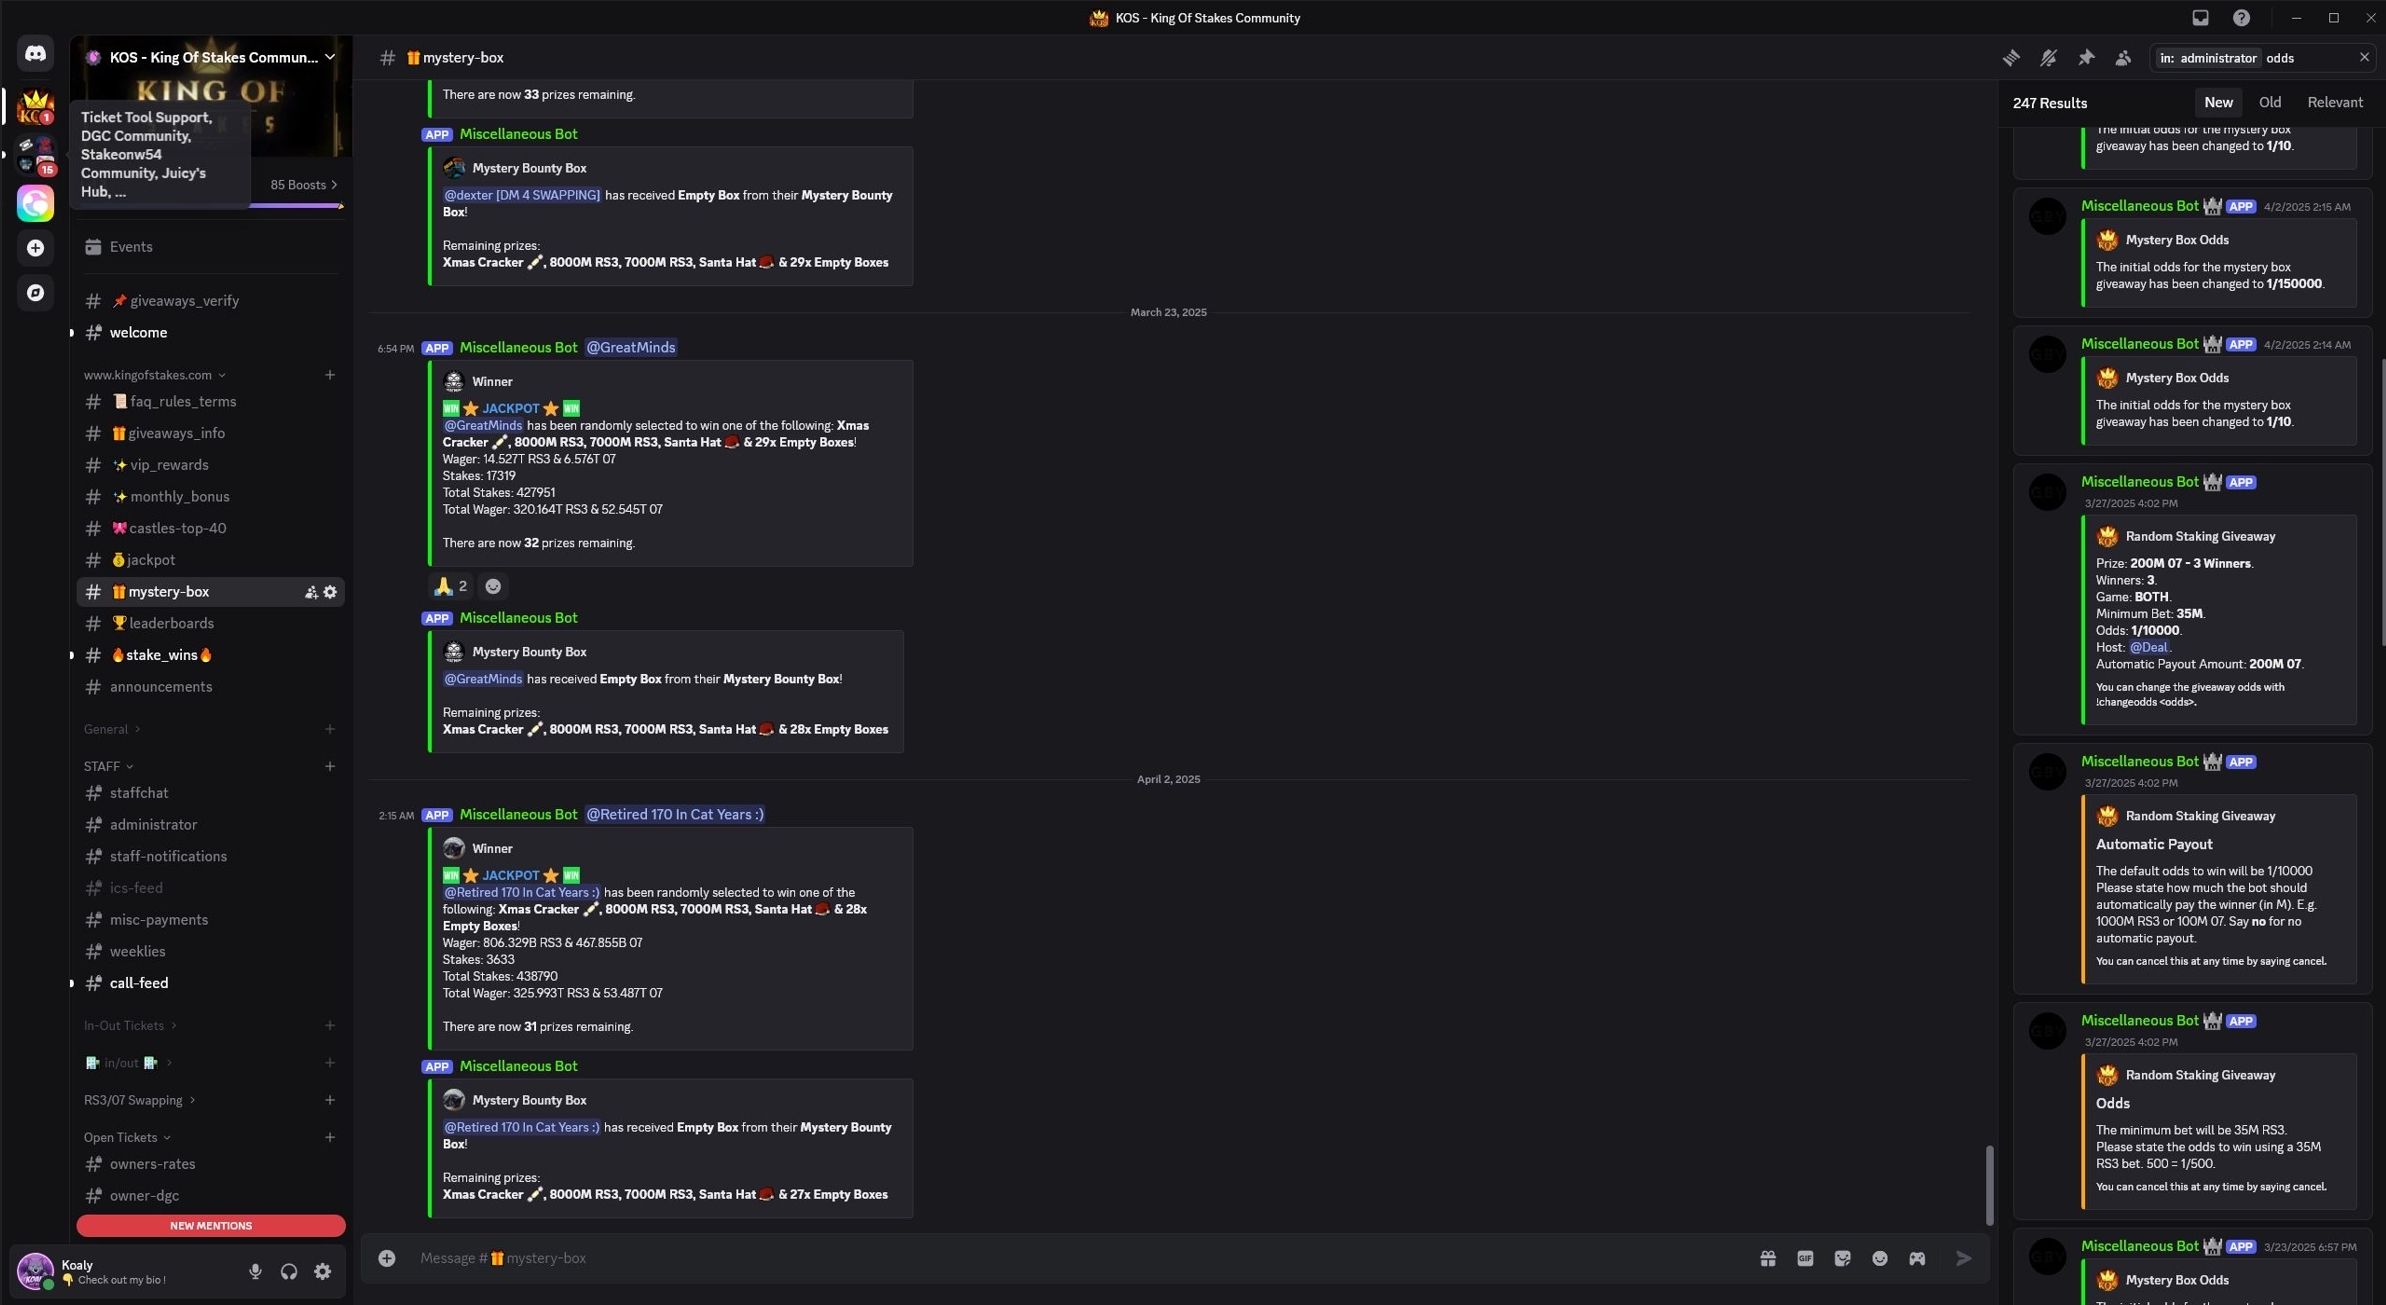This screenshot has height=1305, width=2386.
Task: Expand the General category
Action: [x=112, y=729]
